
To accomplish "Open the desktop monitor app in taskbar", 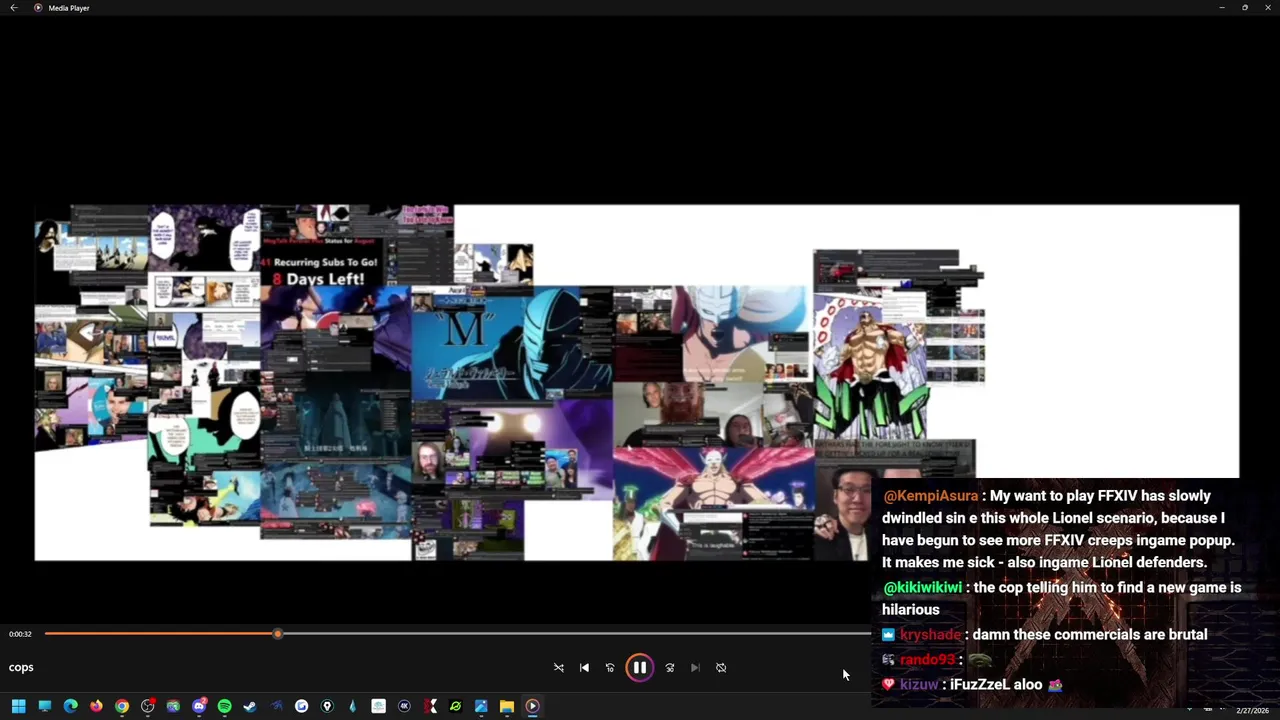I will tap(44, 706).
